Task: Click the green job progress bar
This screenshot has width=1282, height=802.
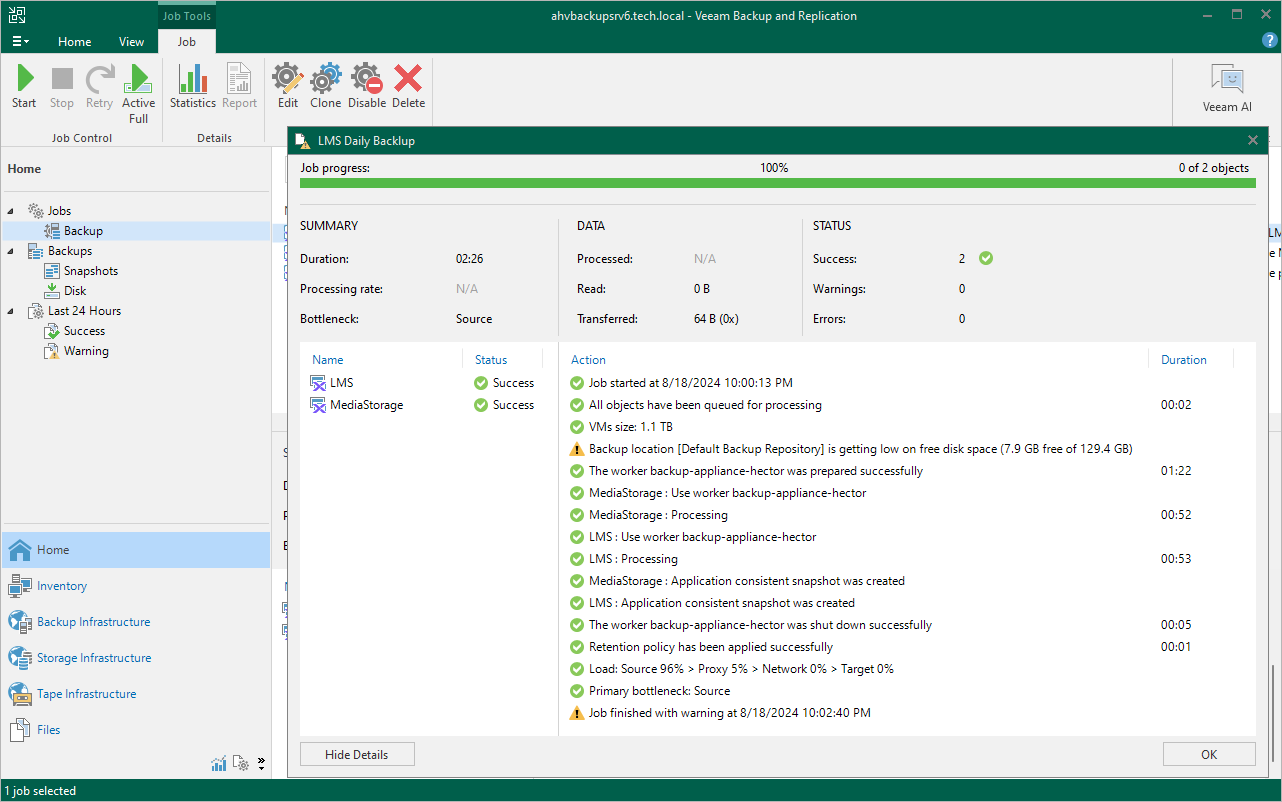Action: point(777,184)
